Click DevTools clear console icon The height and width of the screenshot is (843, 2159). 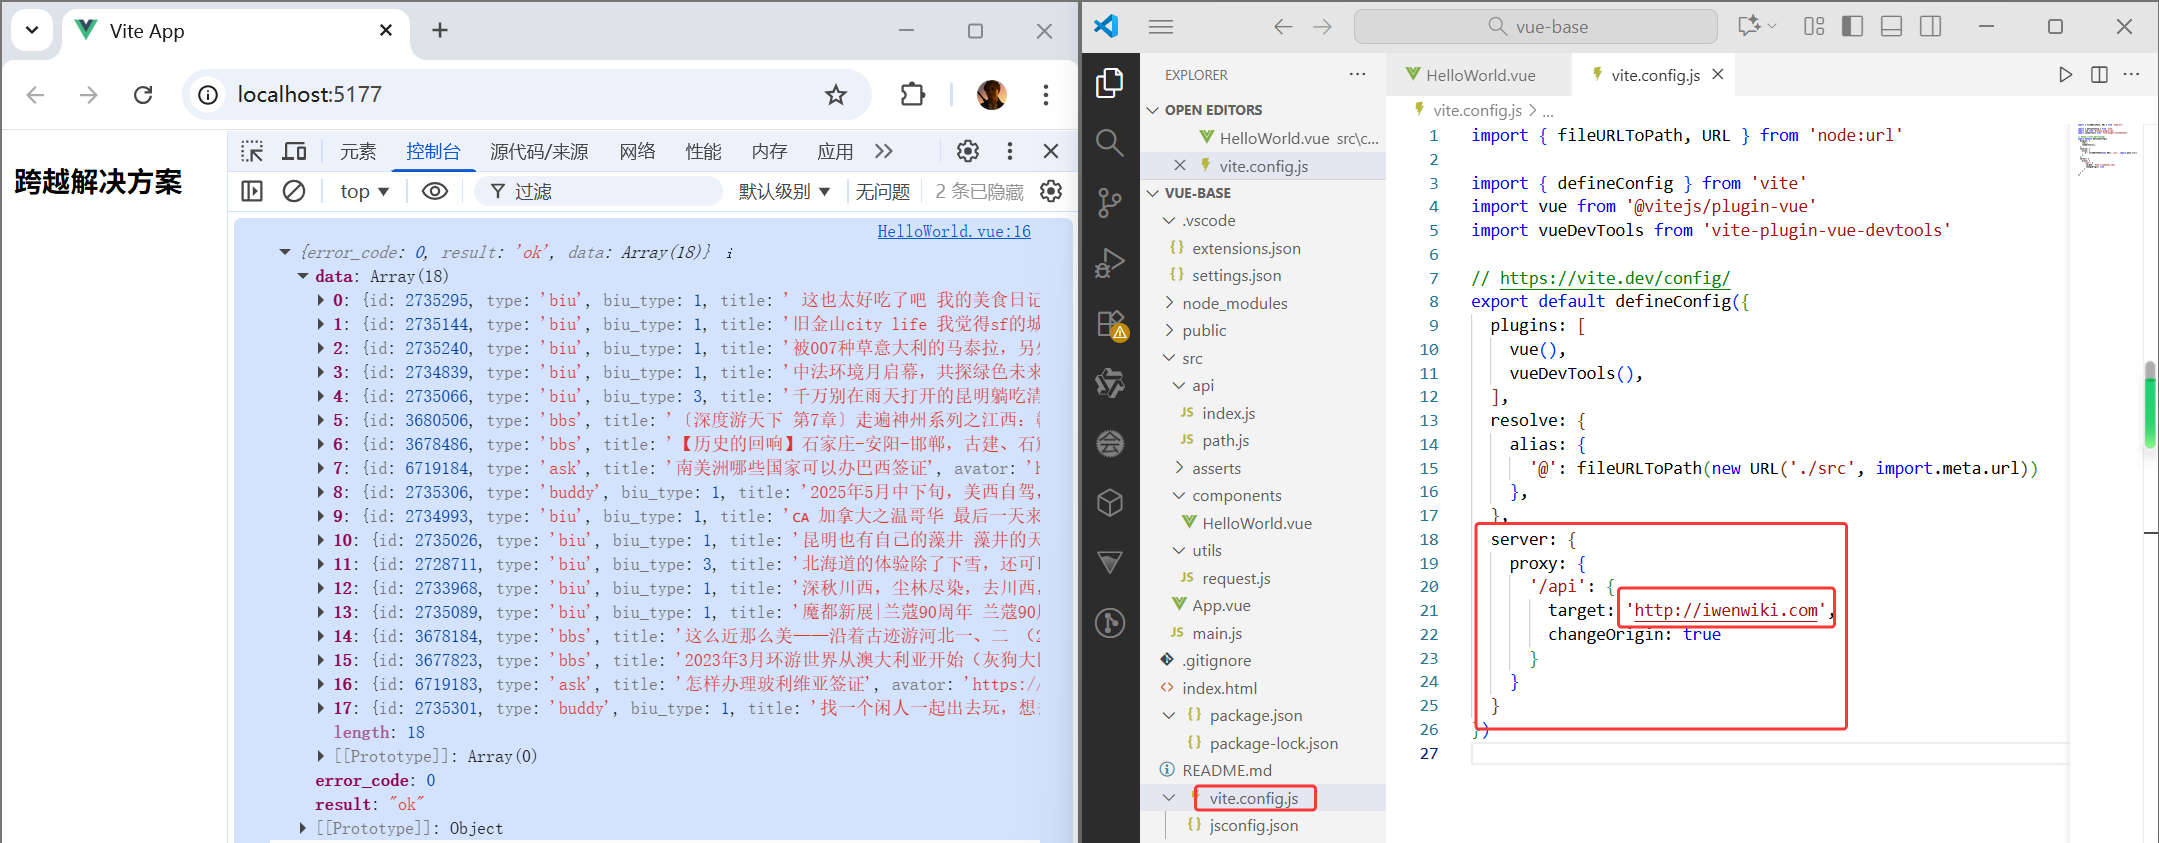coord(294,191)
